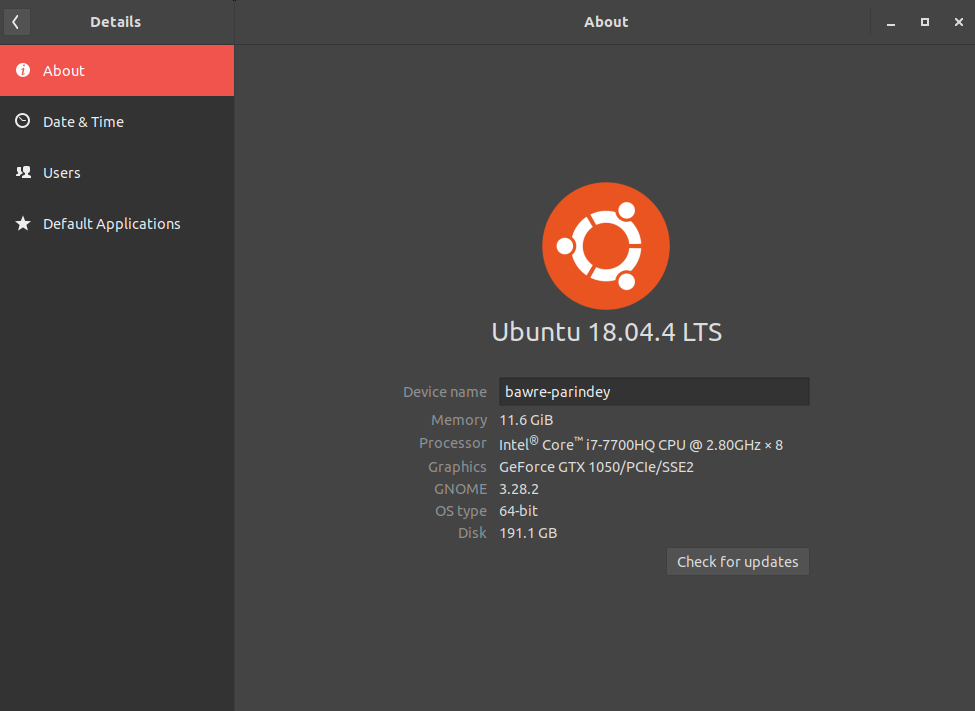Click the Device name label
Image resolution: width=975 pixels, height=711 pixels.
(445, 392)
